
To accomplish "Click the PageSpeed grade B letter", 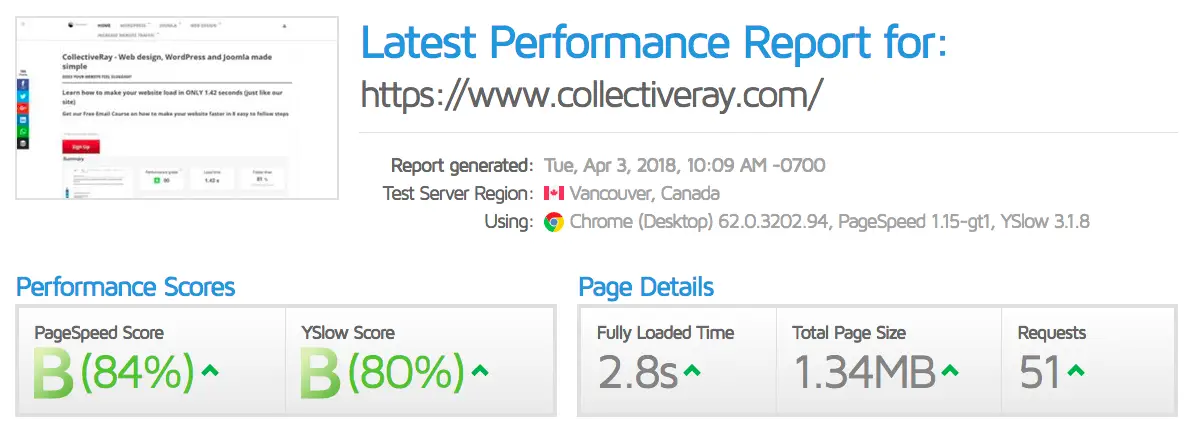I will [x=53, y=373].
